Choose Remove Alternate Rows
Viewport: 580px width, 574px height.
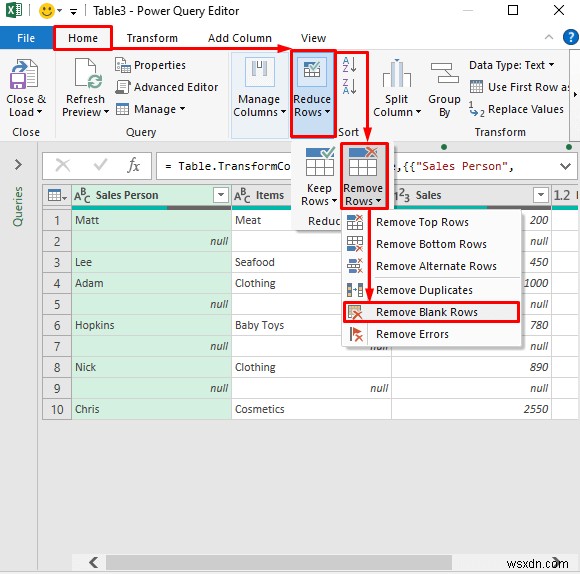pyautogui.click(x=431, y=266)
